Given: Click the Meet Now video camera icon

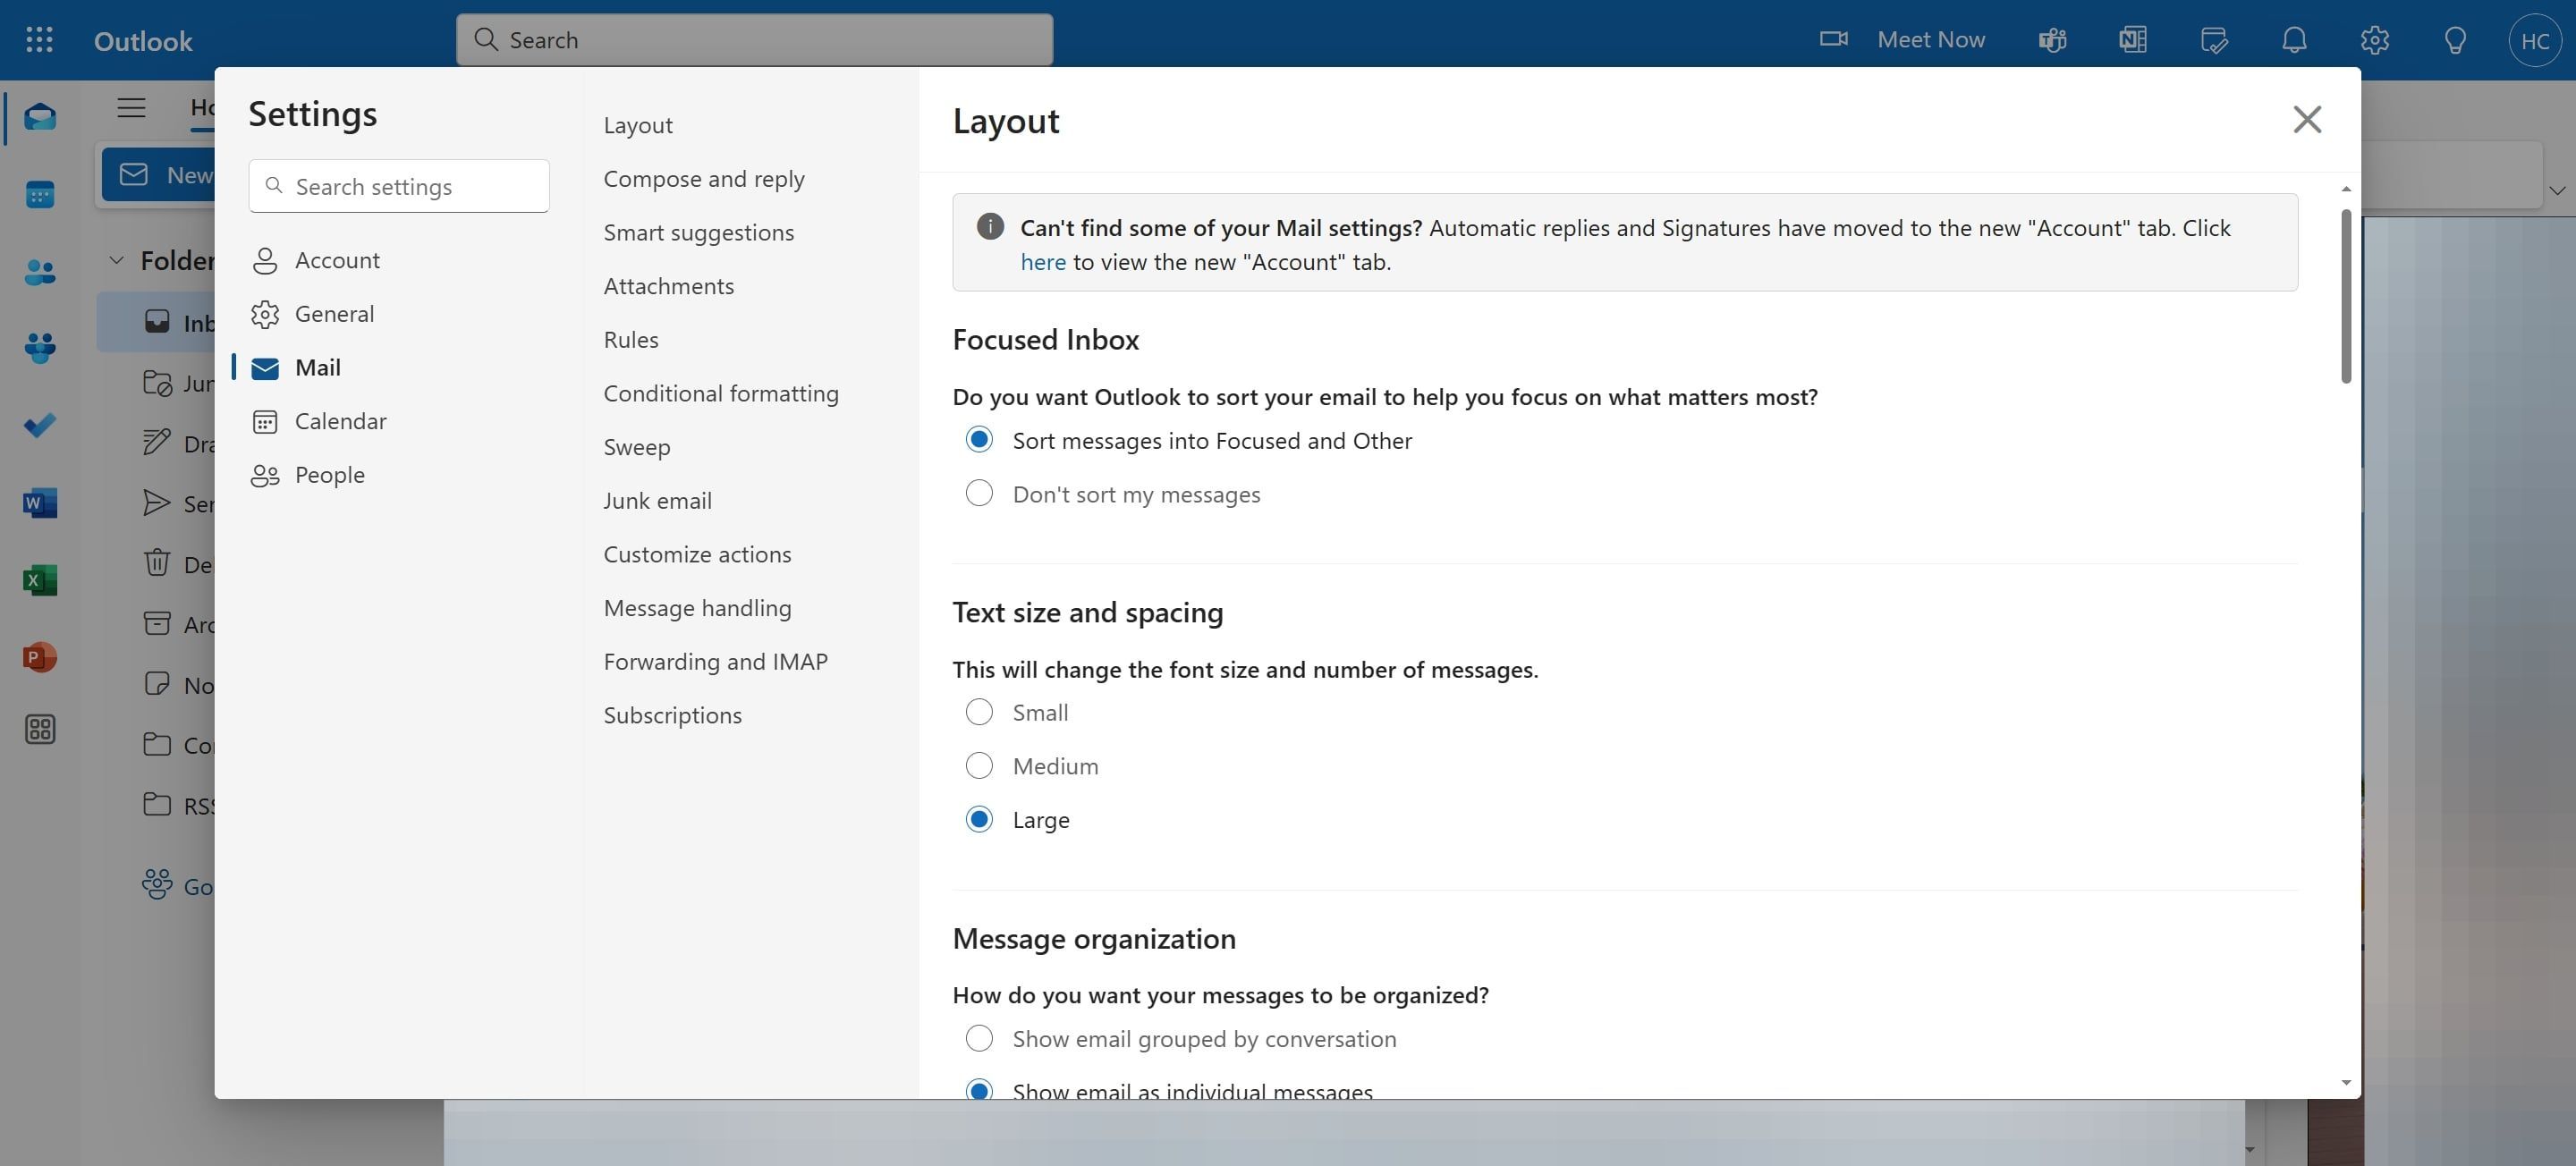Looking at the screenshot, I should tap(1833, 39).
